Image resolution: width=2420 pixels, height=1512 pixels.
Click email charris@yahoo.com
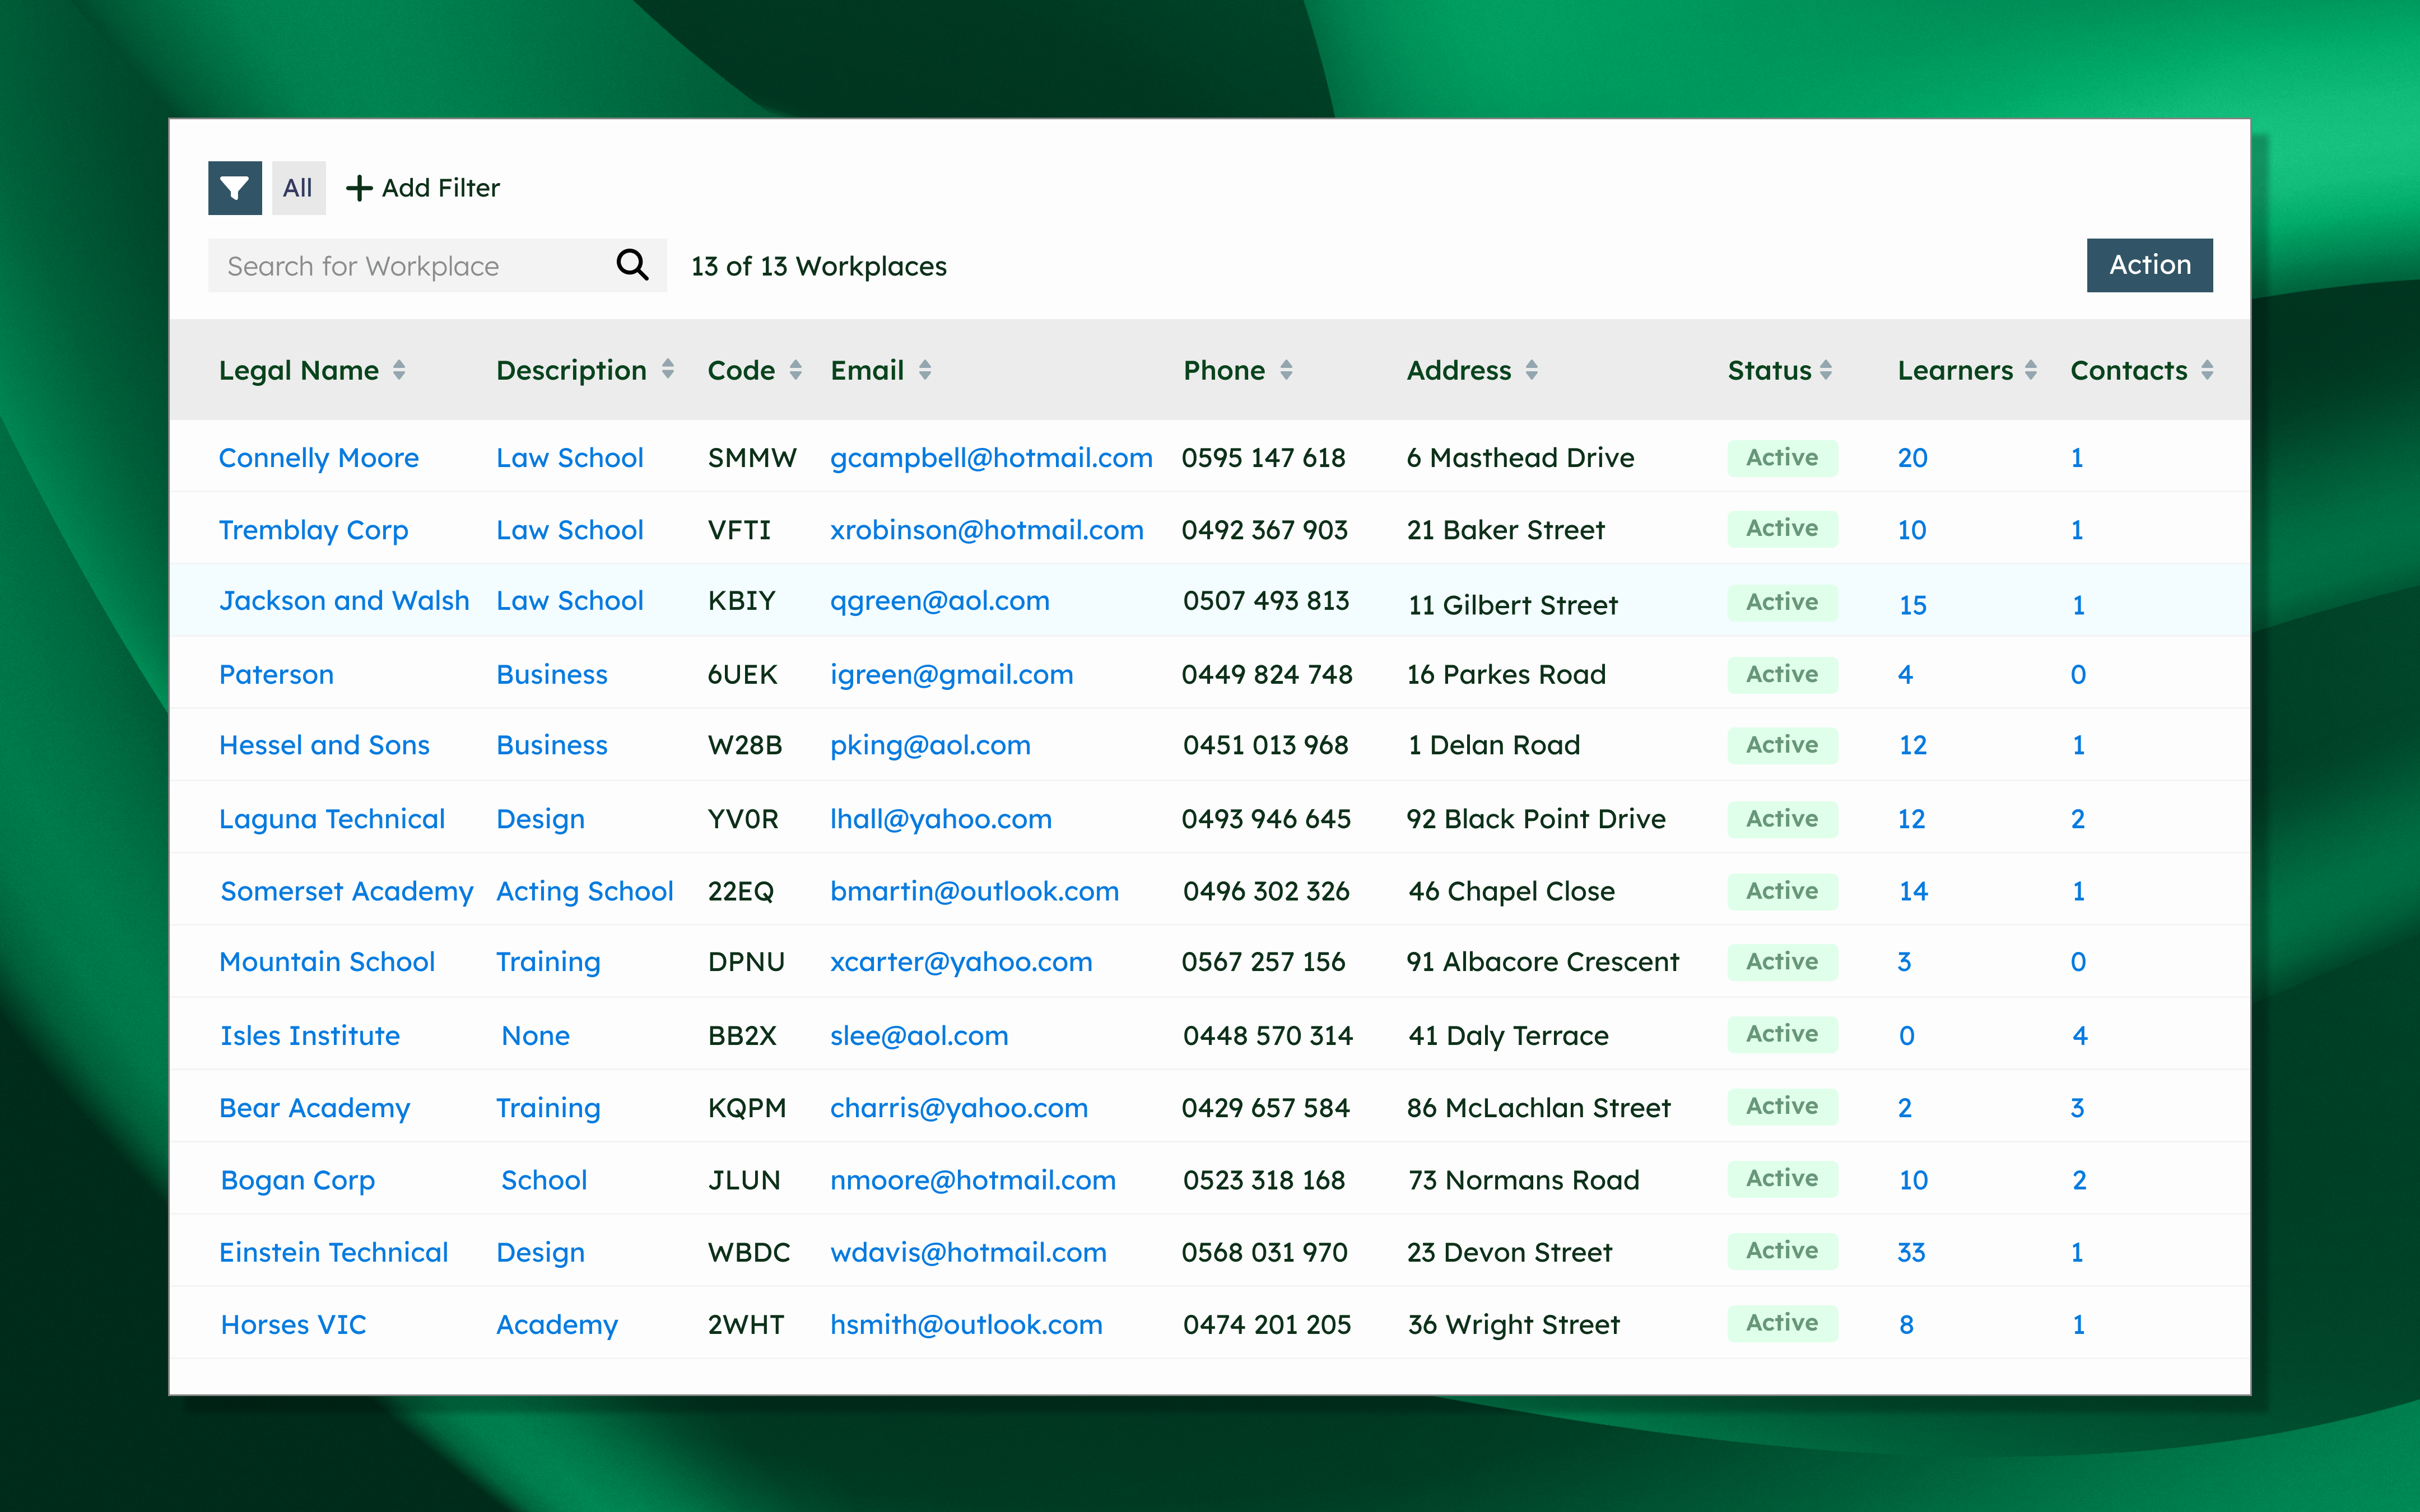[959, 1108]
